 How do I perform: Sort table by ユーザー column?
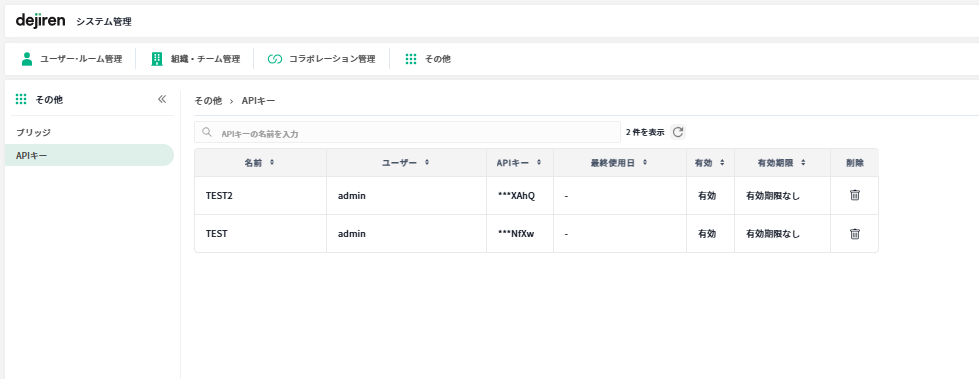point(406,162)
